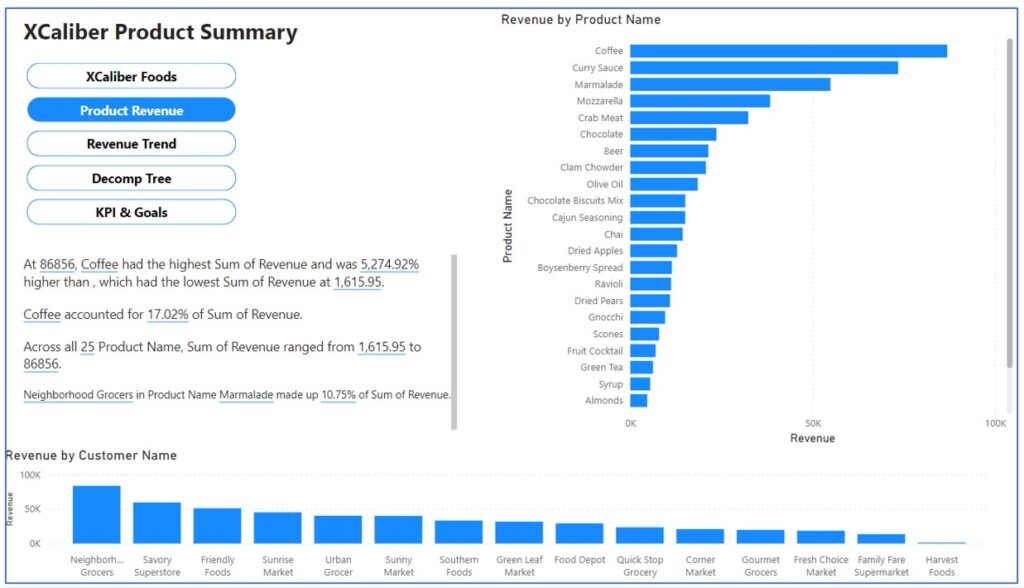The height and width of the screenshot is (588, 1024).
Task: Click the 'Harvest Foods' axis label
Action: pos(942,566)
